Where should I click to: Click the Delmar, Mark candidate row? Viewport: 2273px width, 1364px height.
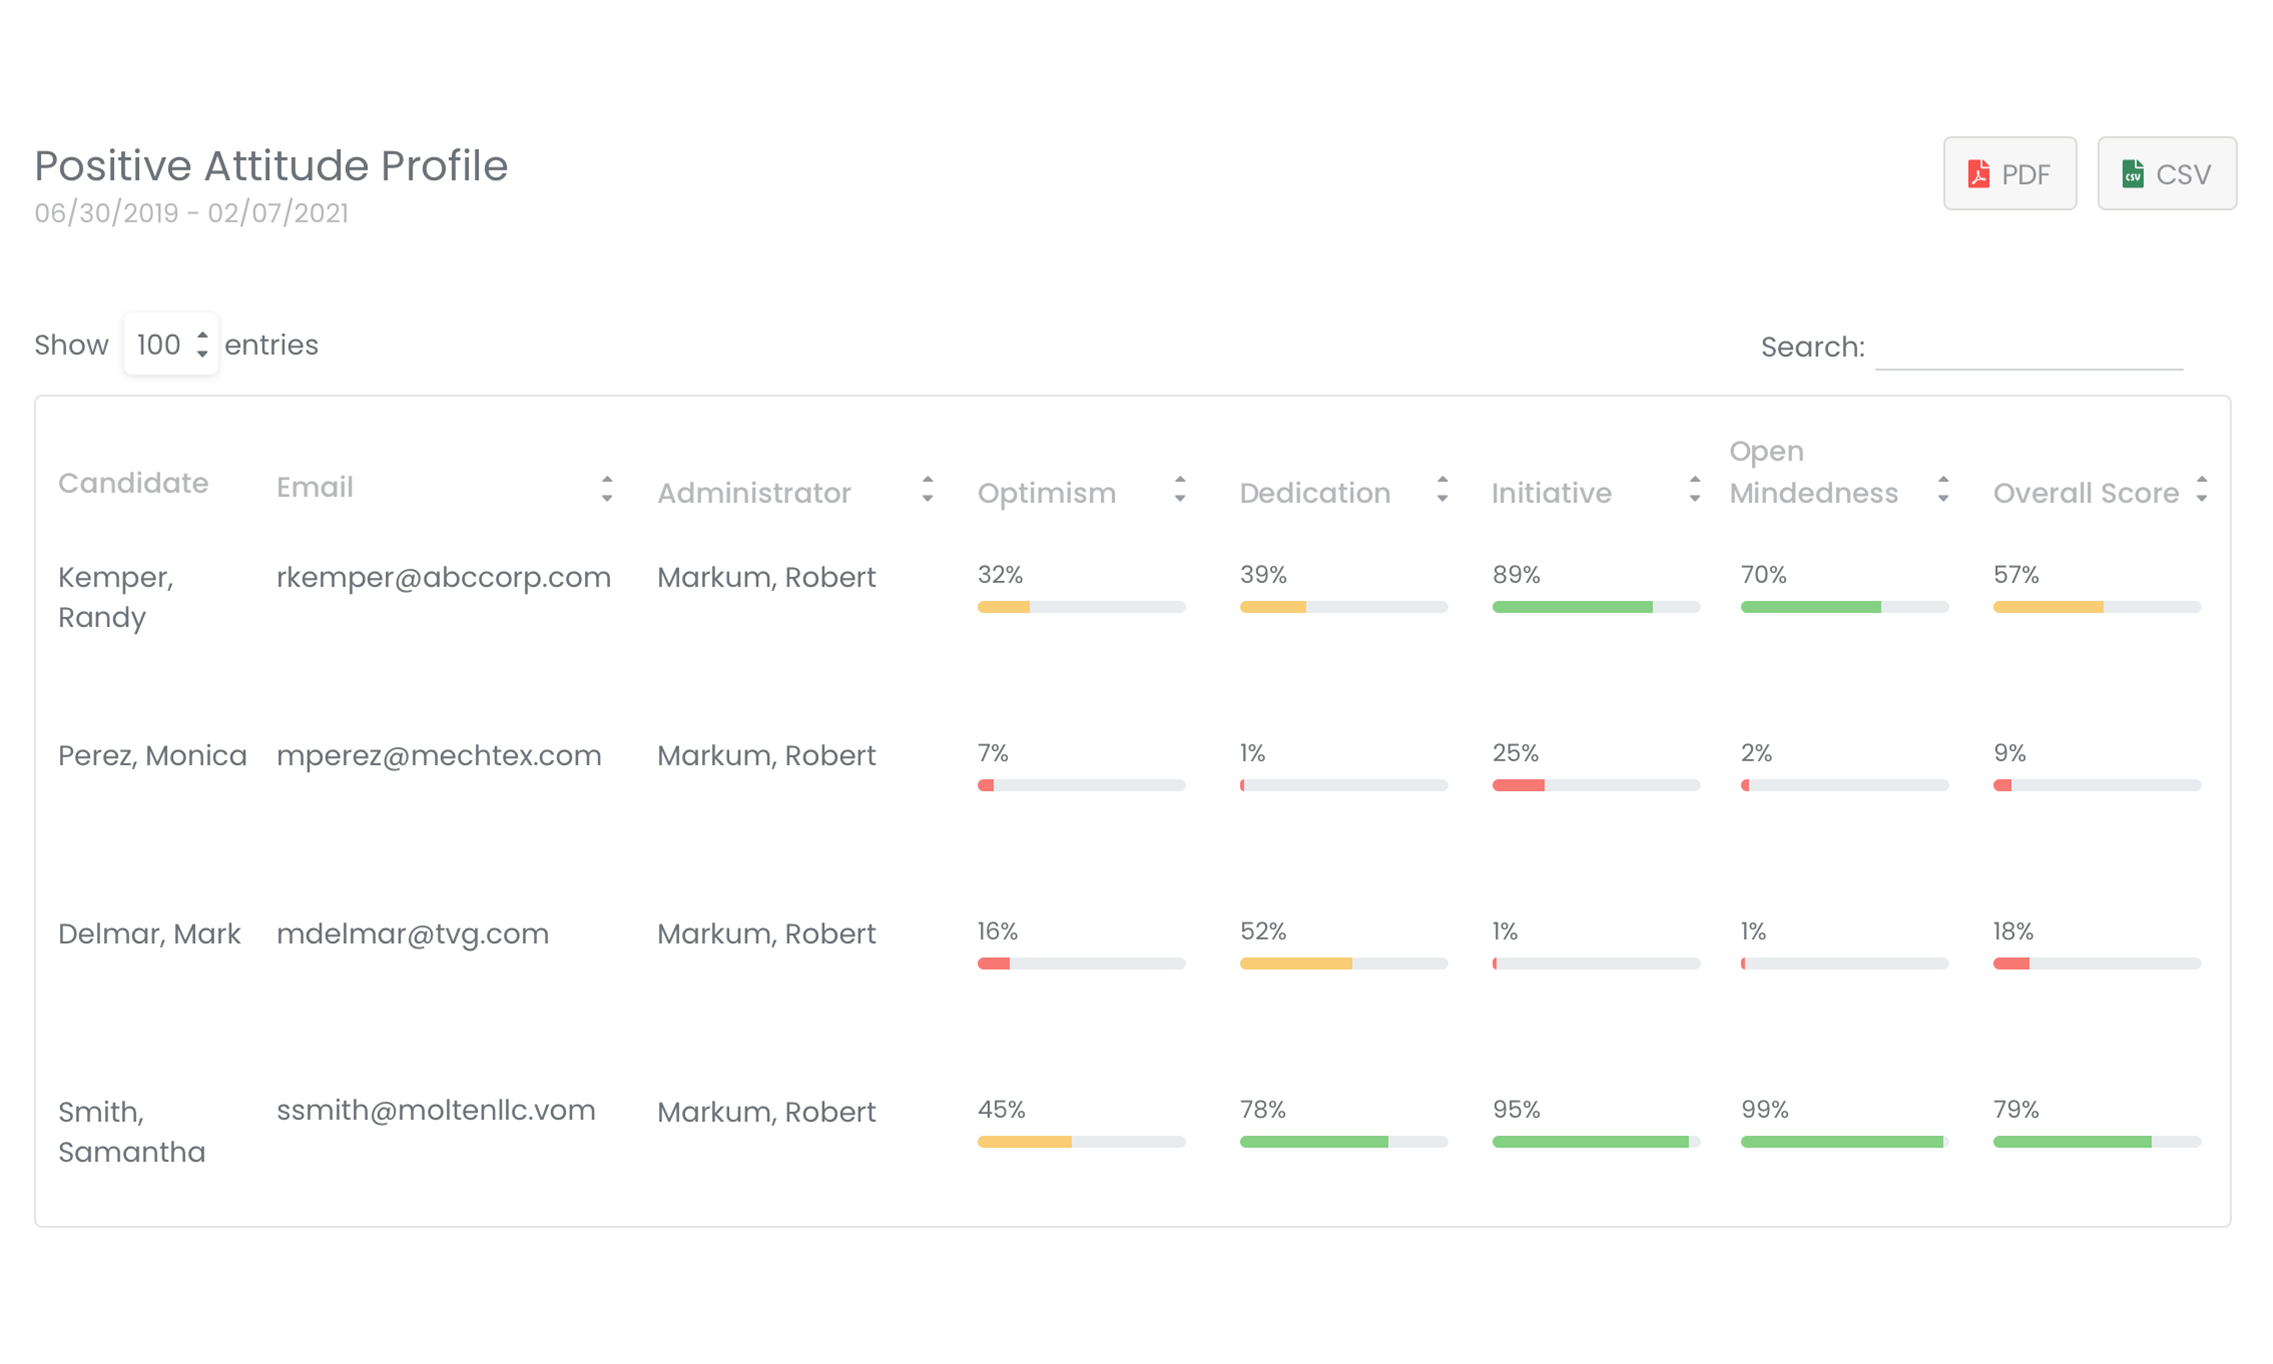(149, 933)
